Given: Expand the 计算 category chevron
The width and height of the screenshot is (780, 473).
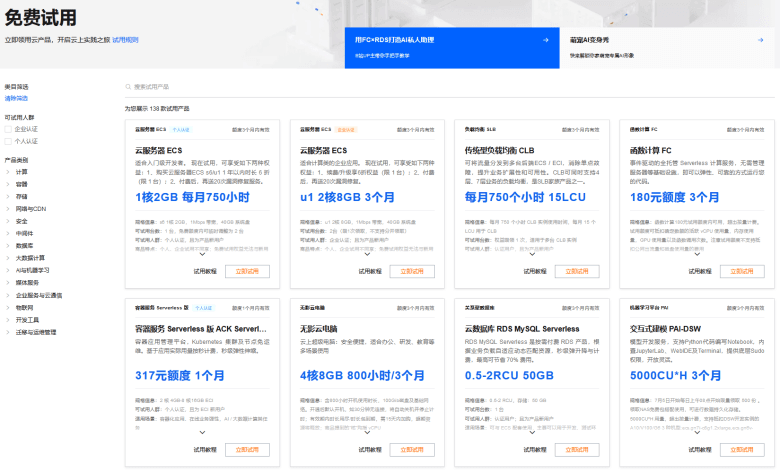Looking at the screenshot, I should [x=7, y=172].
